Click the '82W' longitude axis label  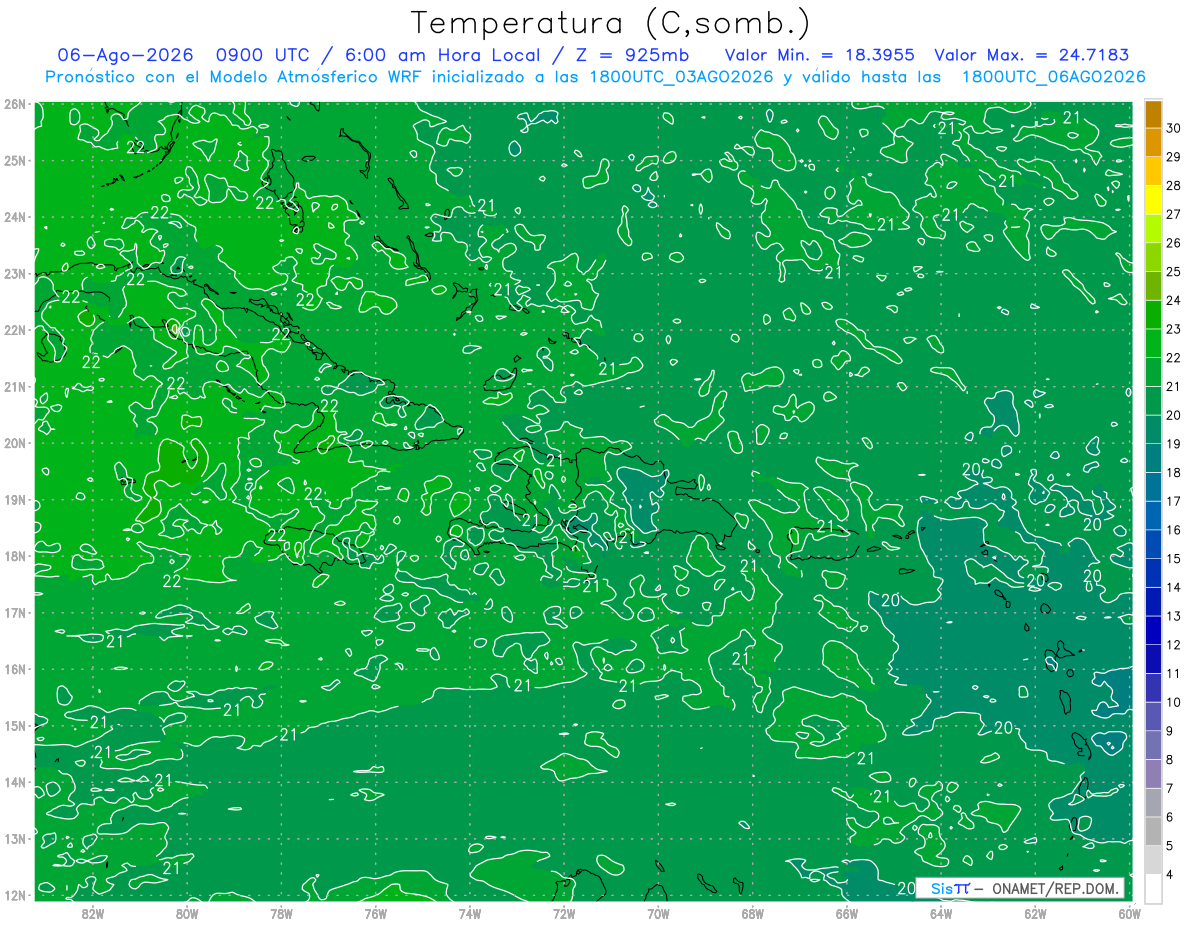(92, 913)
